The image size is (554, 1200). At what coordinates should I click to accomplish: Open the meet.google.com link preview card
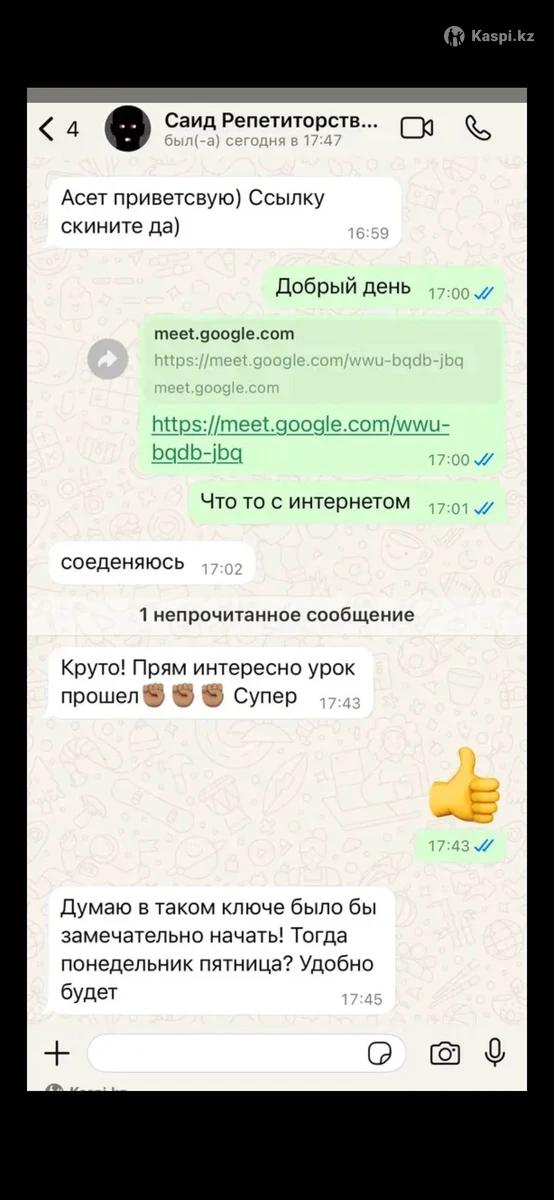322,361
